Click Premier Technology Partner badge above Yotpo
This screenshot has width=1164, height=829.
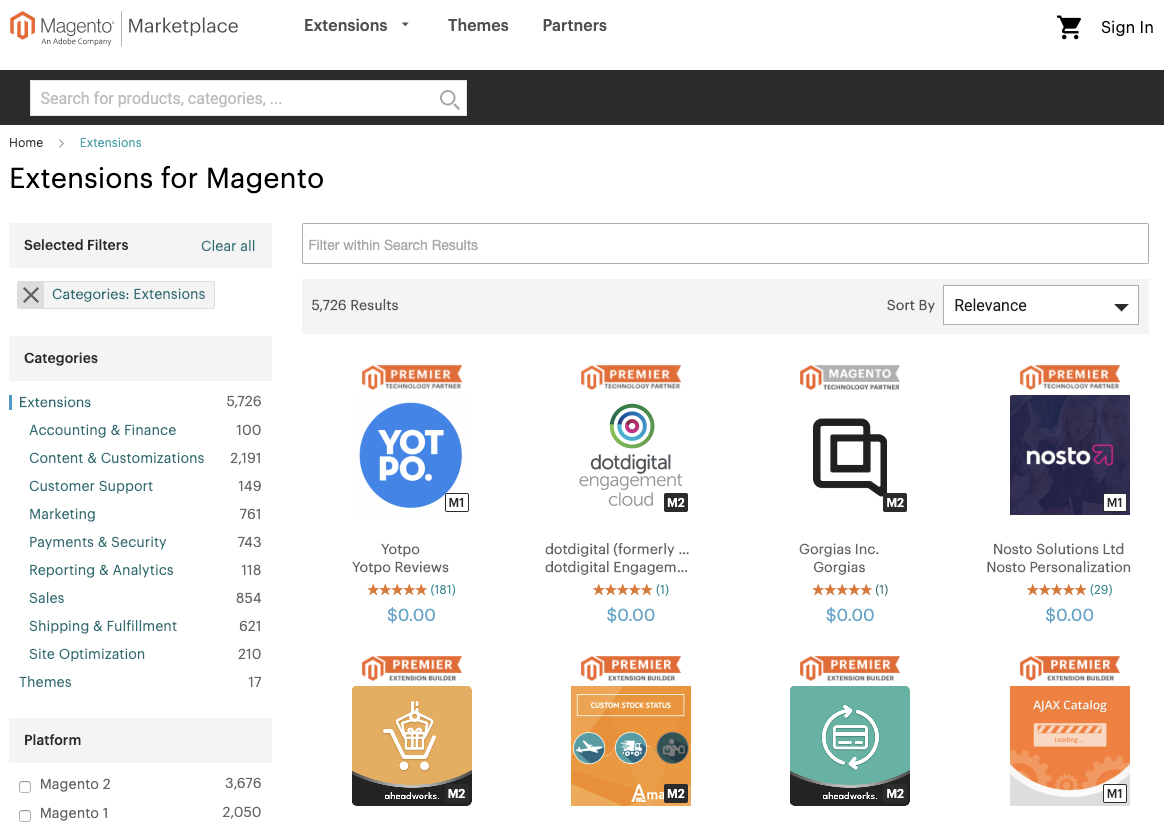coord(411,378)
